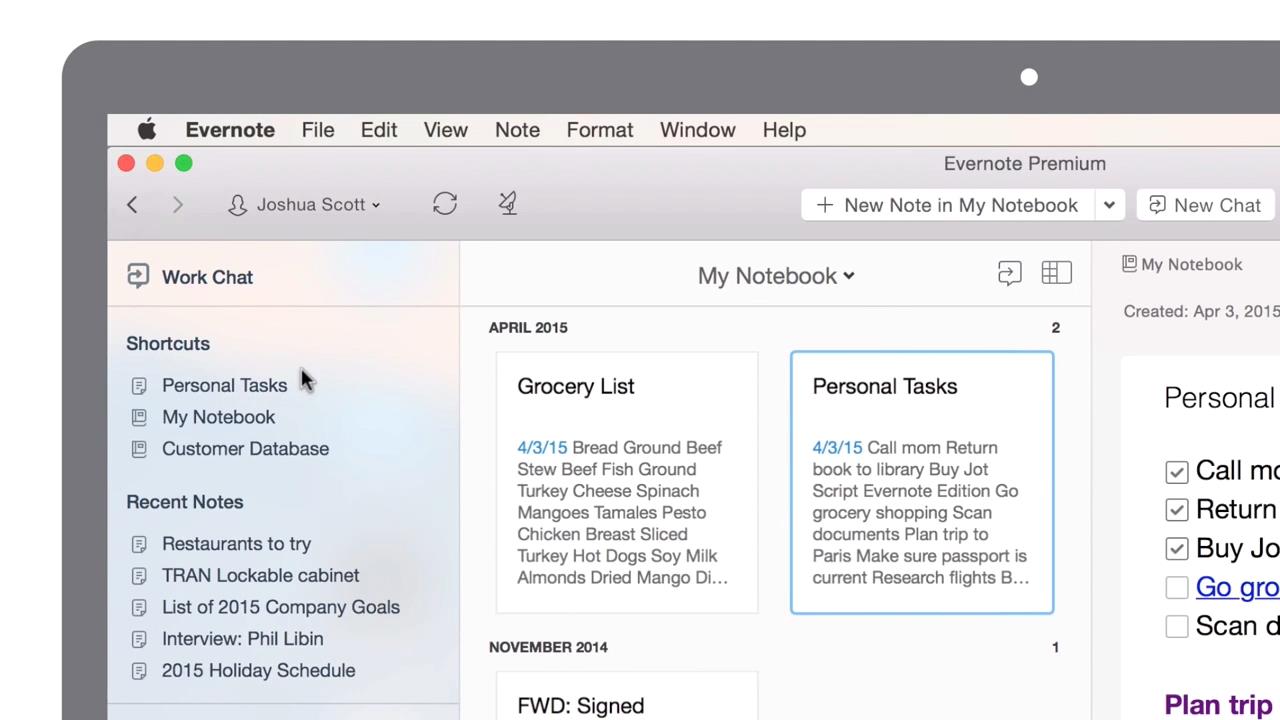Click the Joshua Scott account avatar icon
1280x720 pixels.
click(x=237, y=204)
